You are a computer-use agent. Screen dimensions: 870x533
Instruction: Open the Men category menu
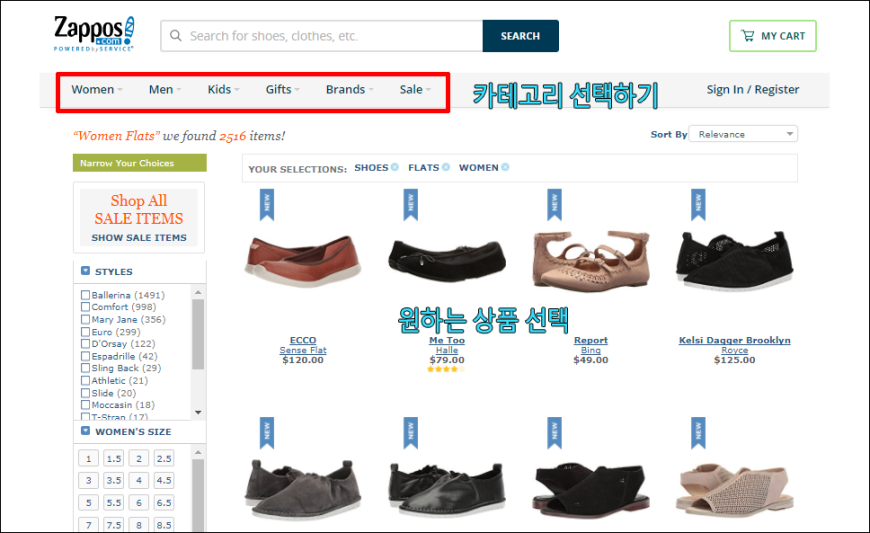(x=165, y=90)
